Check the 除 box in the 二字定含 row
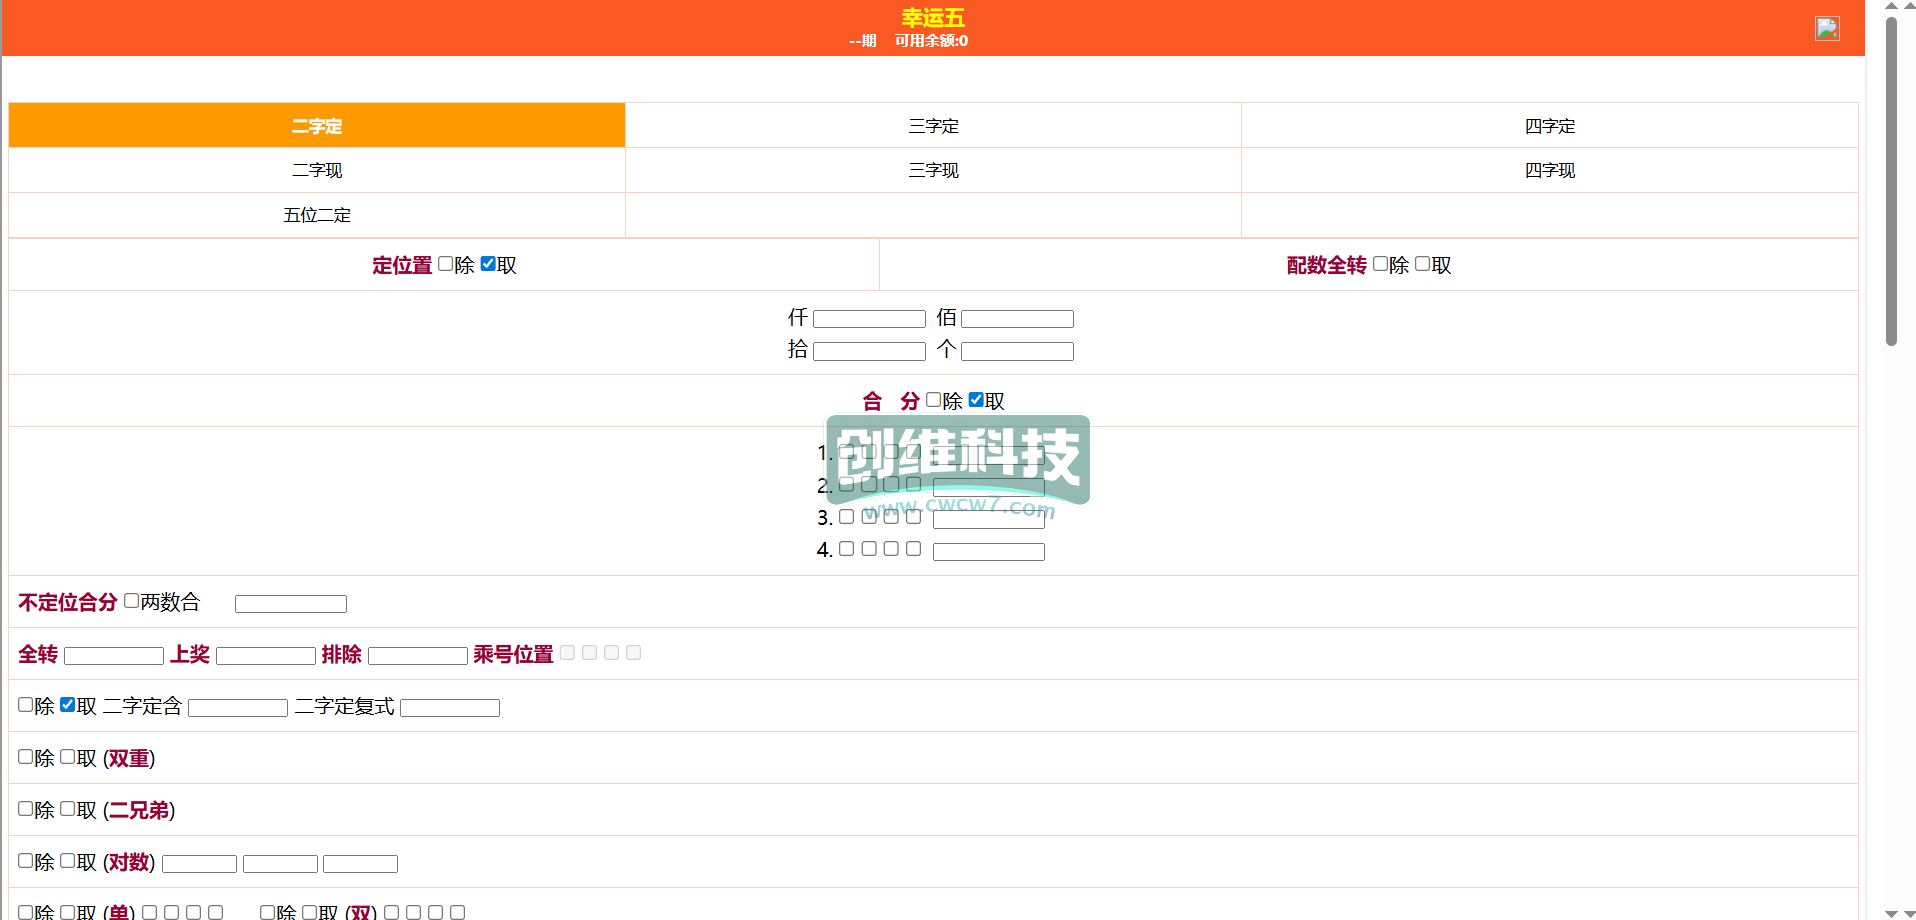 (25, 704)
